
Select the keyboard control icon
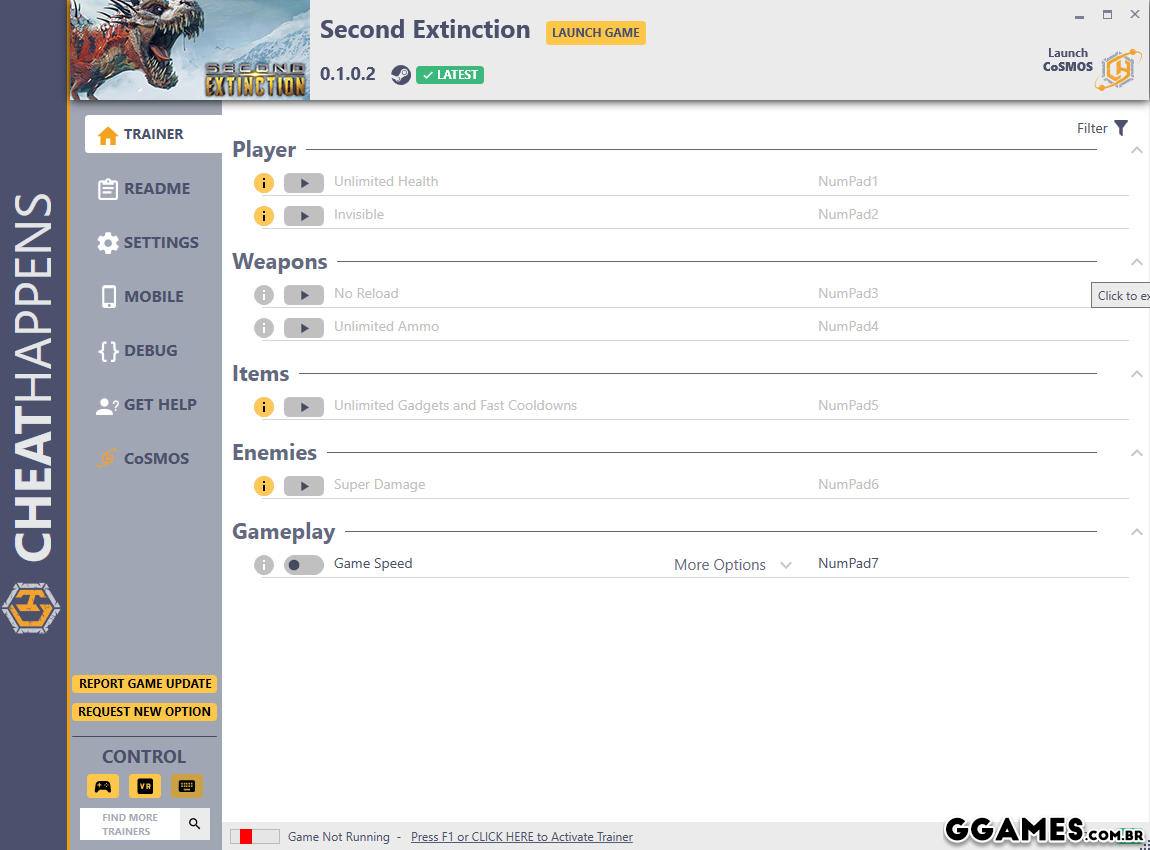coord(186,786)
